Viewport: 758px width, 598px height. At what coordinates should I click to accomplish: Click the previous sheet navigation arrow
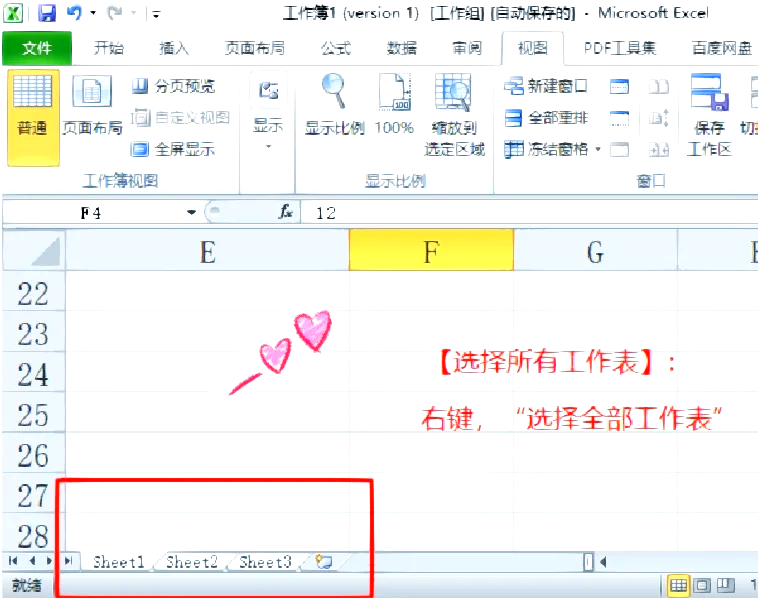pyautogui.click(x=32, y=561)
